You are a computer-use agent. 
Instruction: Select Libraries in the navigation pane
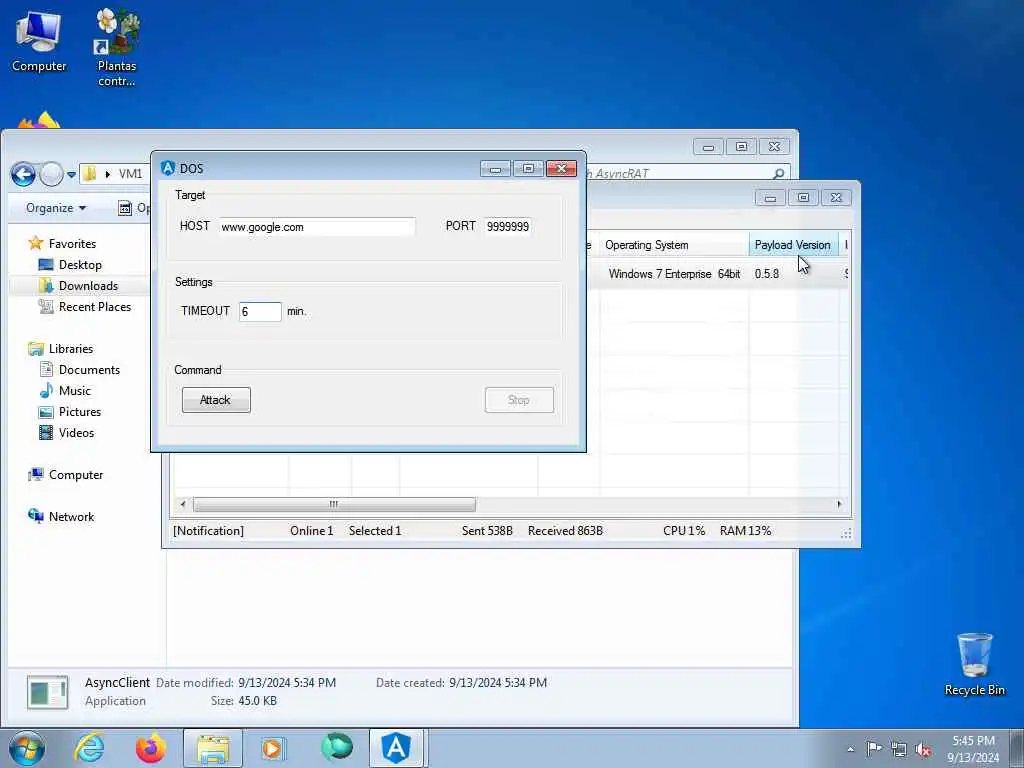coord(71,349)
